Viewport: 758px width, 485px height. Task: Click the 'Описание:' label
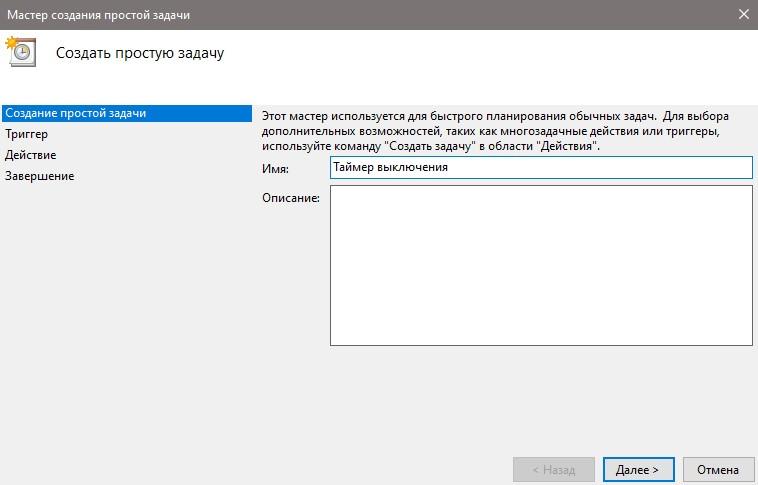[291, 198]
